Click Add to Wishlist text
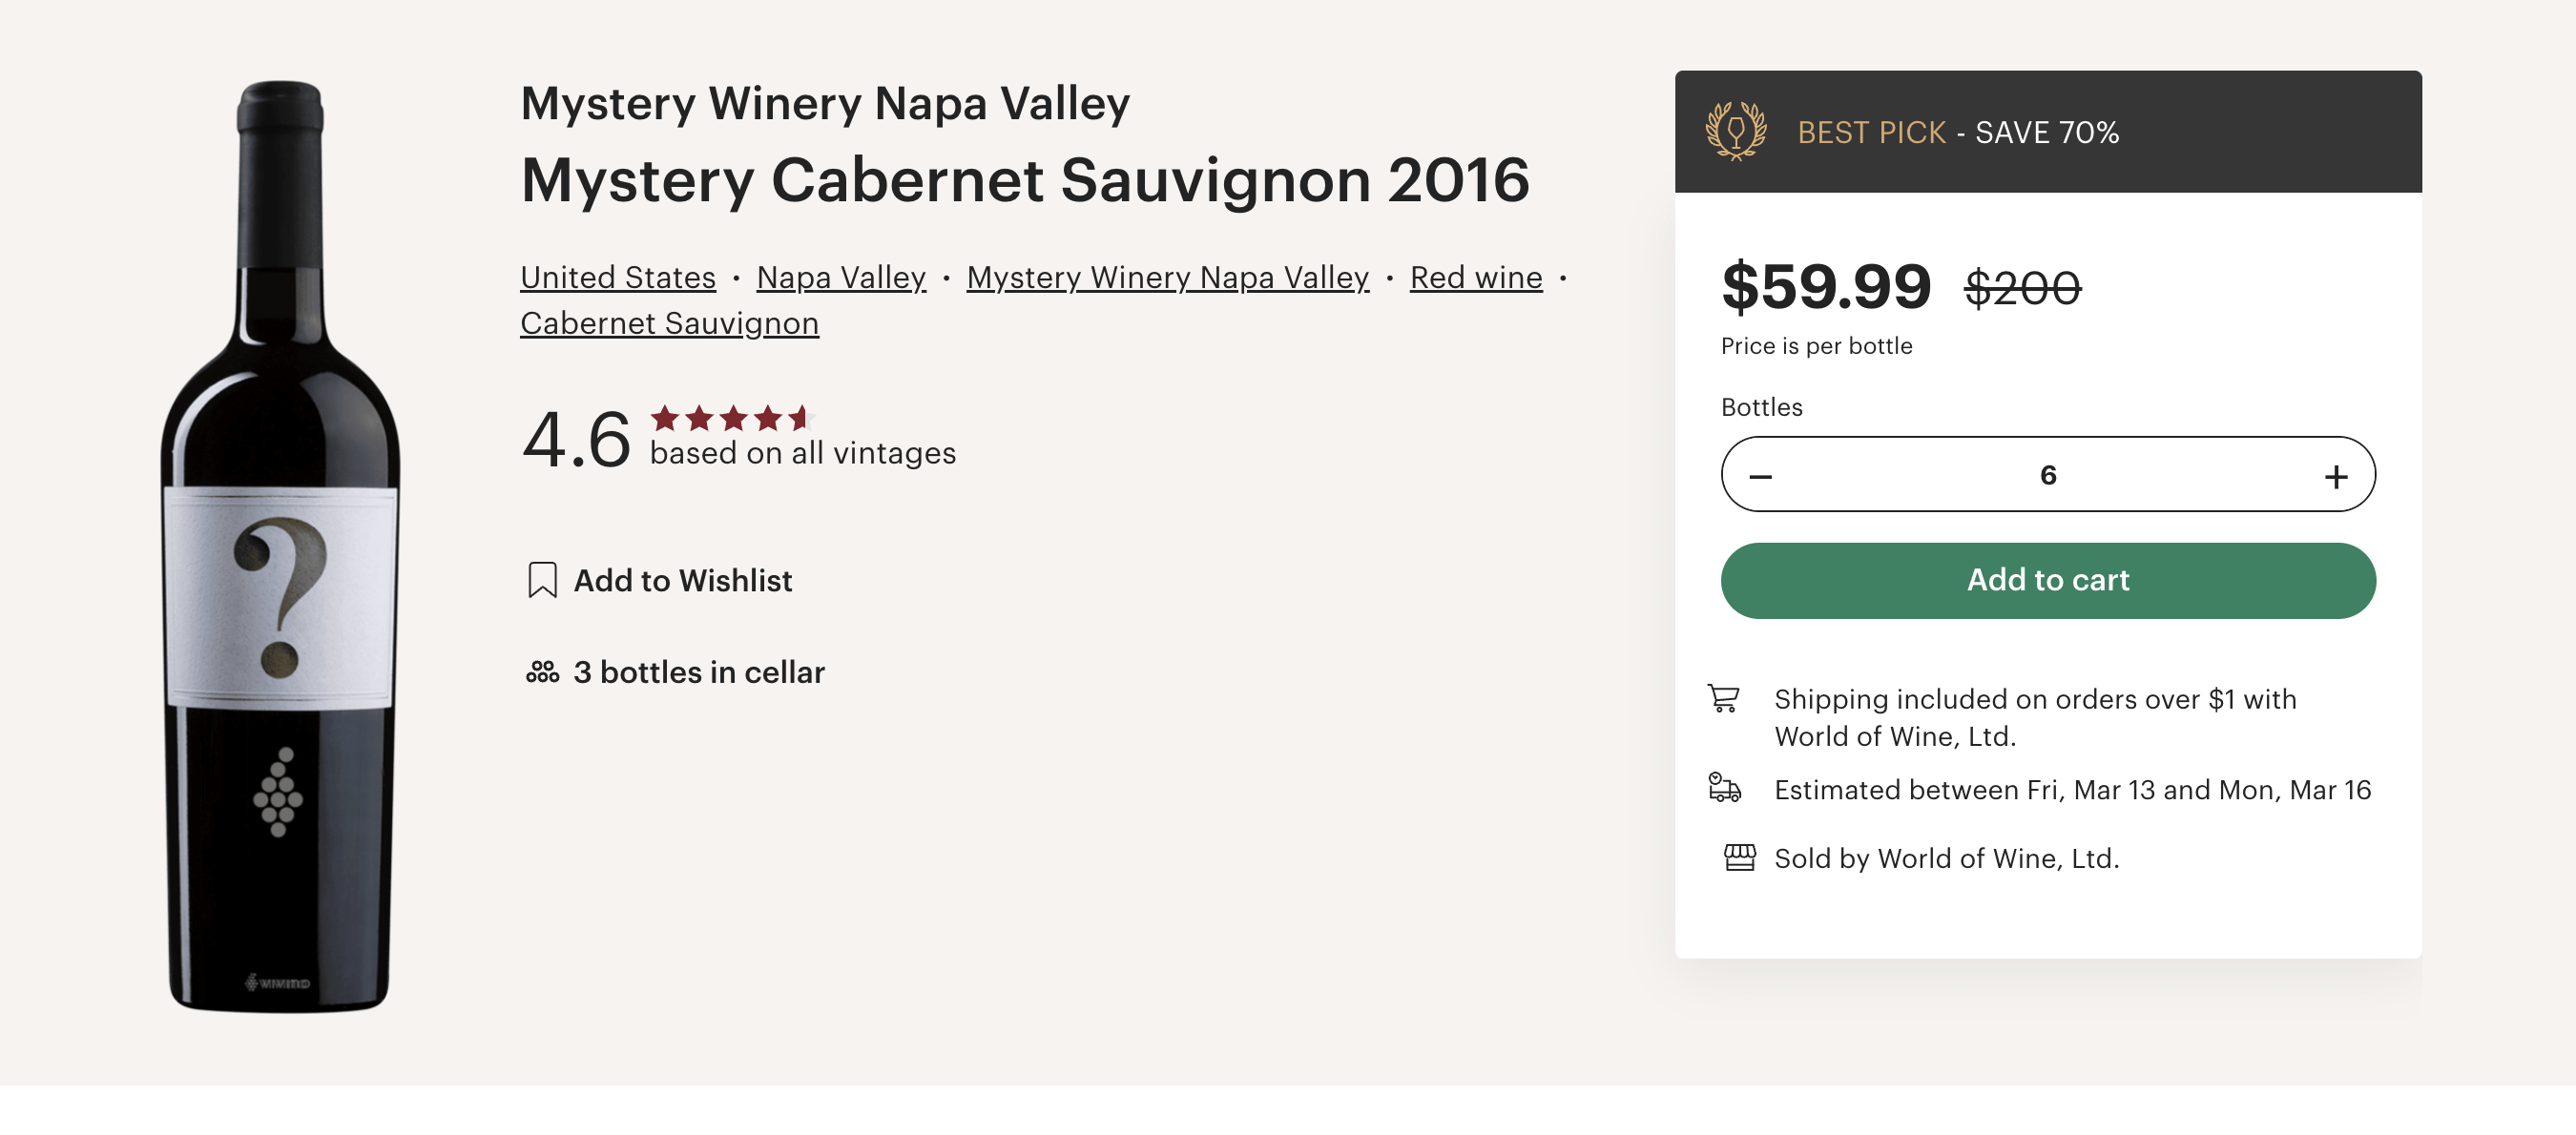 [682, 580]
